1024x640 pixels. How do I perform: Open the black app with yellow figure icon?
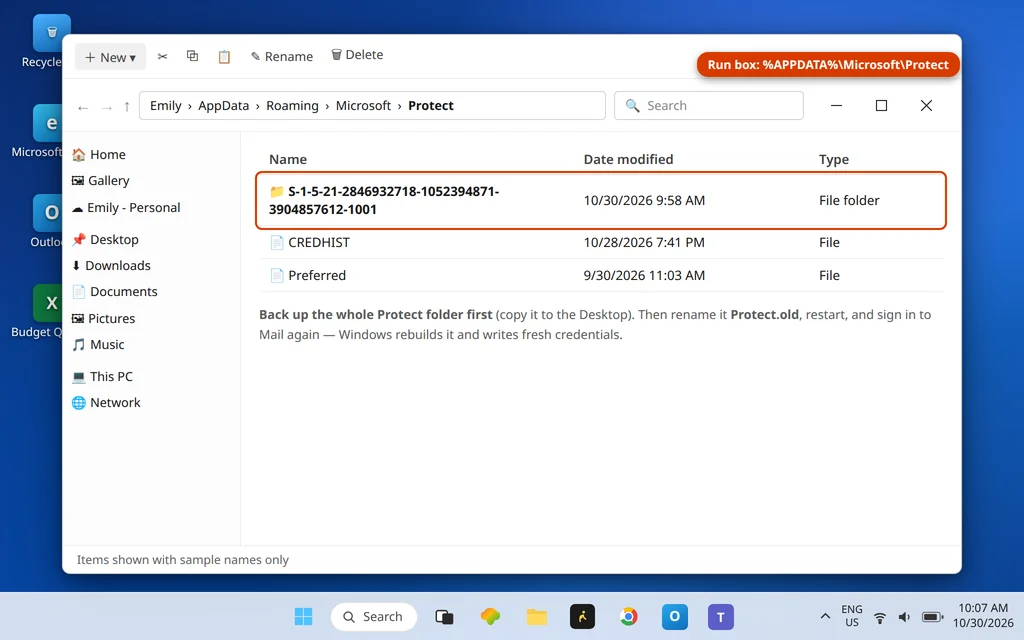[583, 616]
